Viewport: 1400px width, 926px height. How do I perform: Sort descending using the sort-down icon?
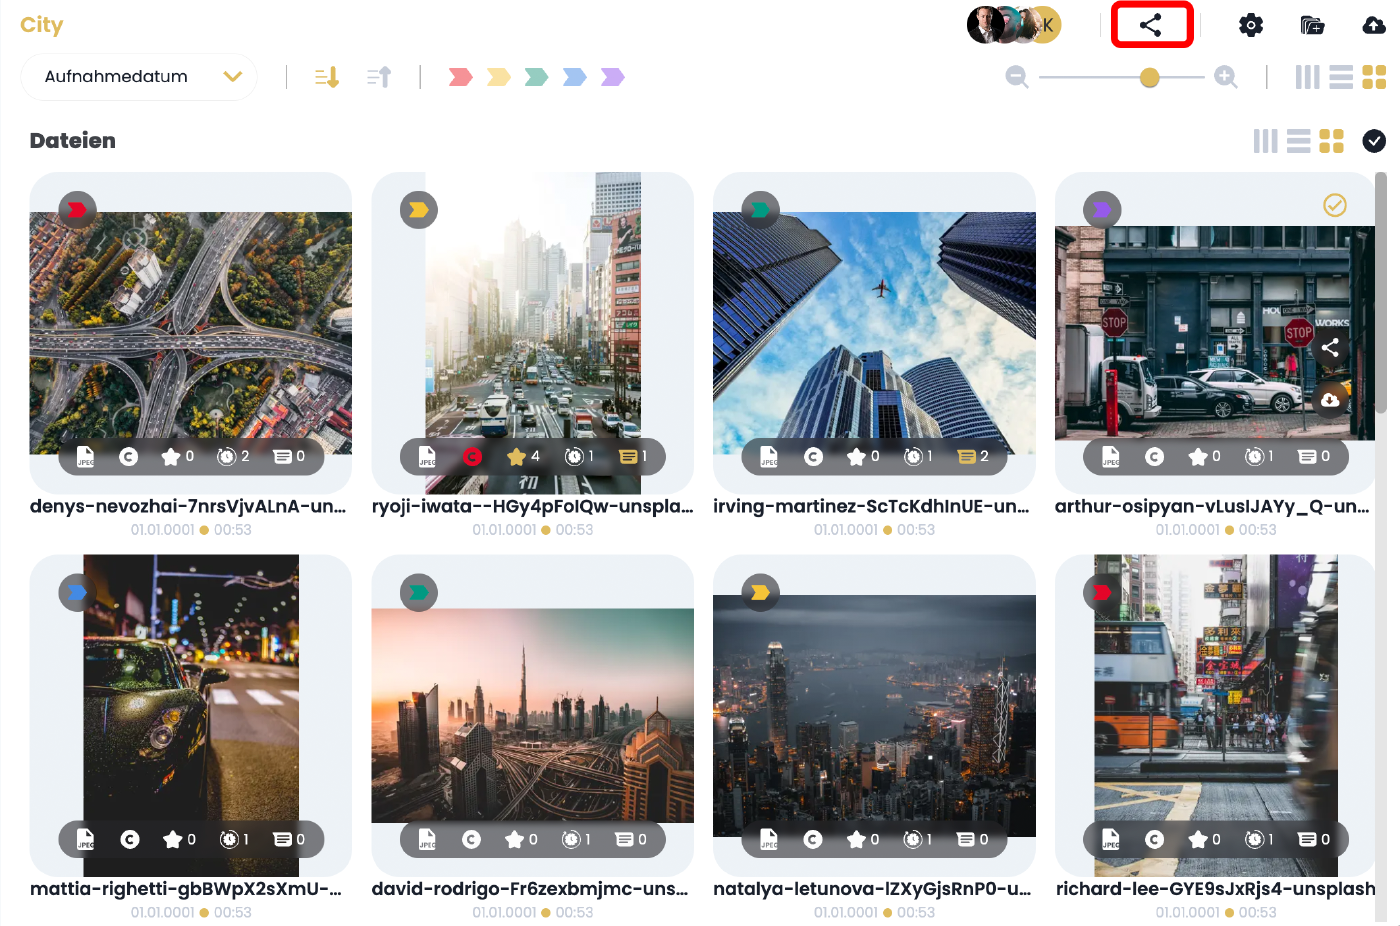click(327, 77)
